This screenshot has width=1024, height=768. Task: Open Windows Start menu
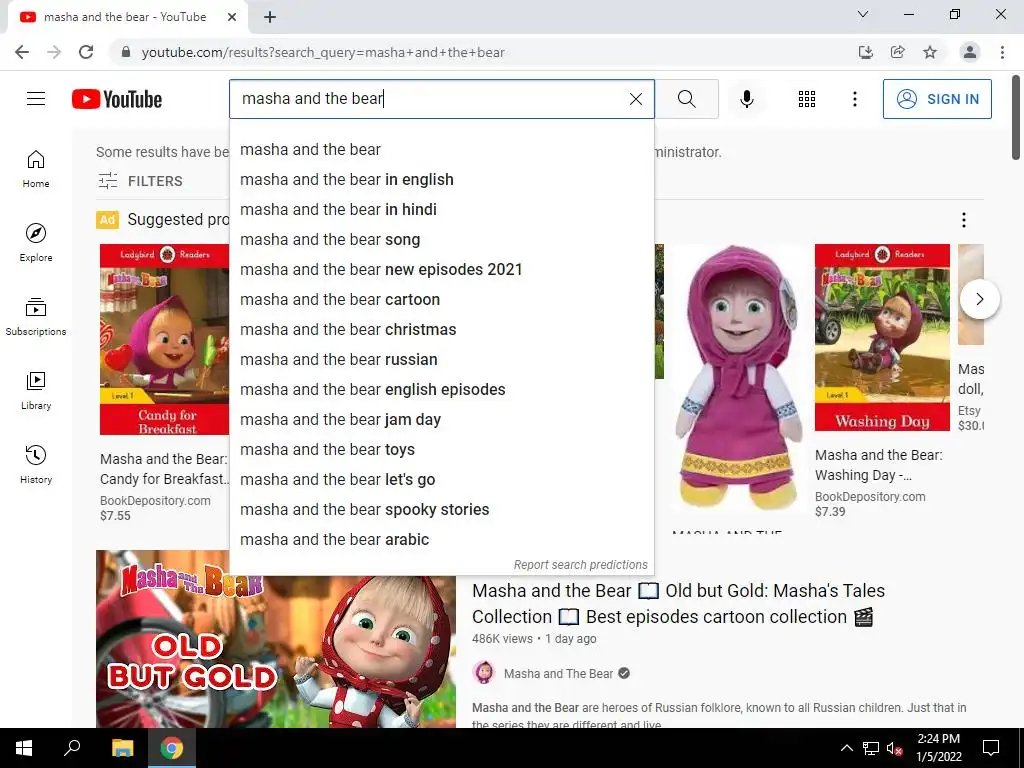[24, 748]
